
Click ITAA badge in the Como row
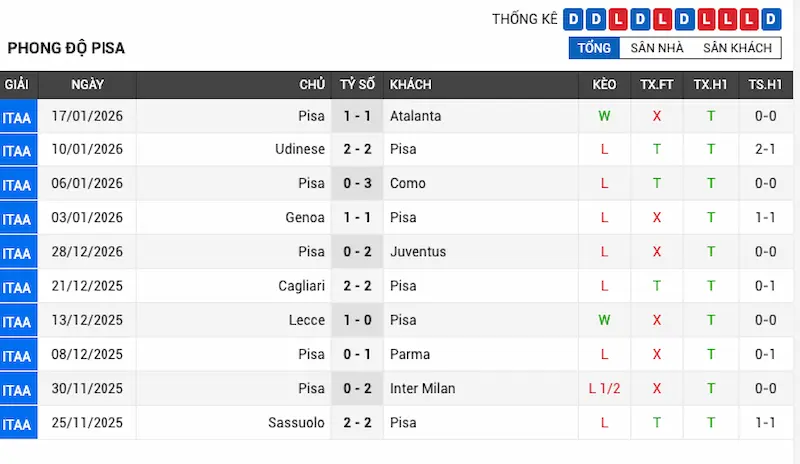coord(17,185)
